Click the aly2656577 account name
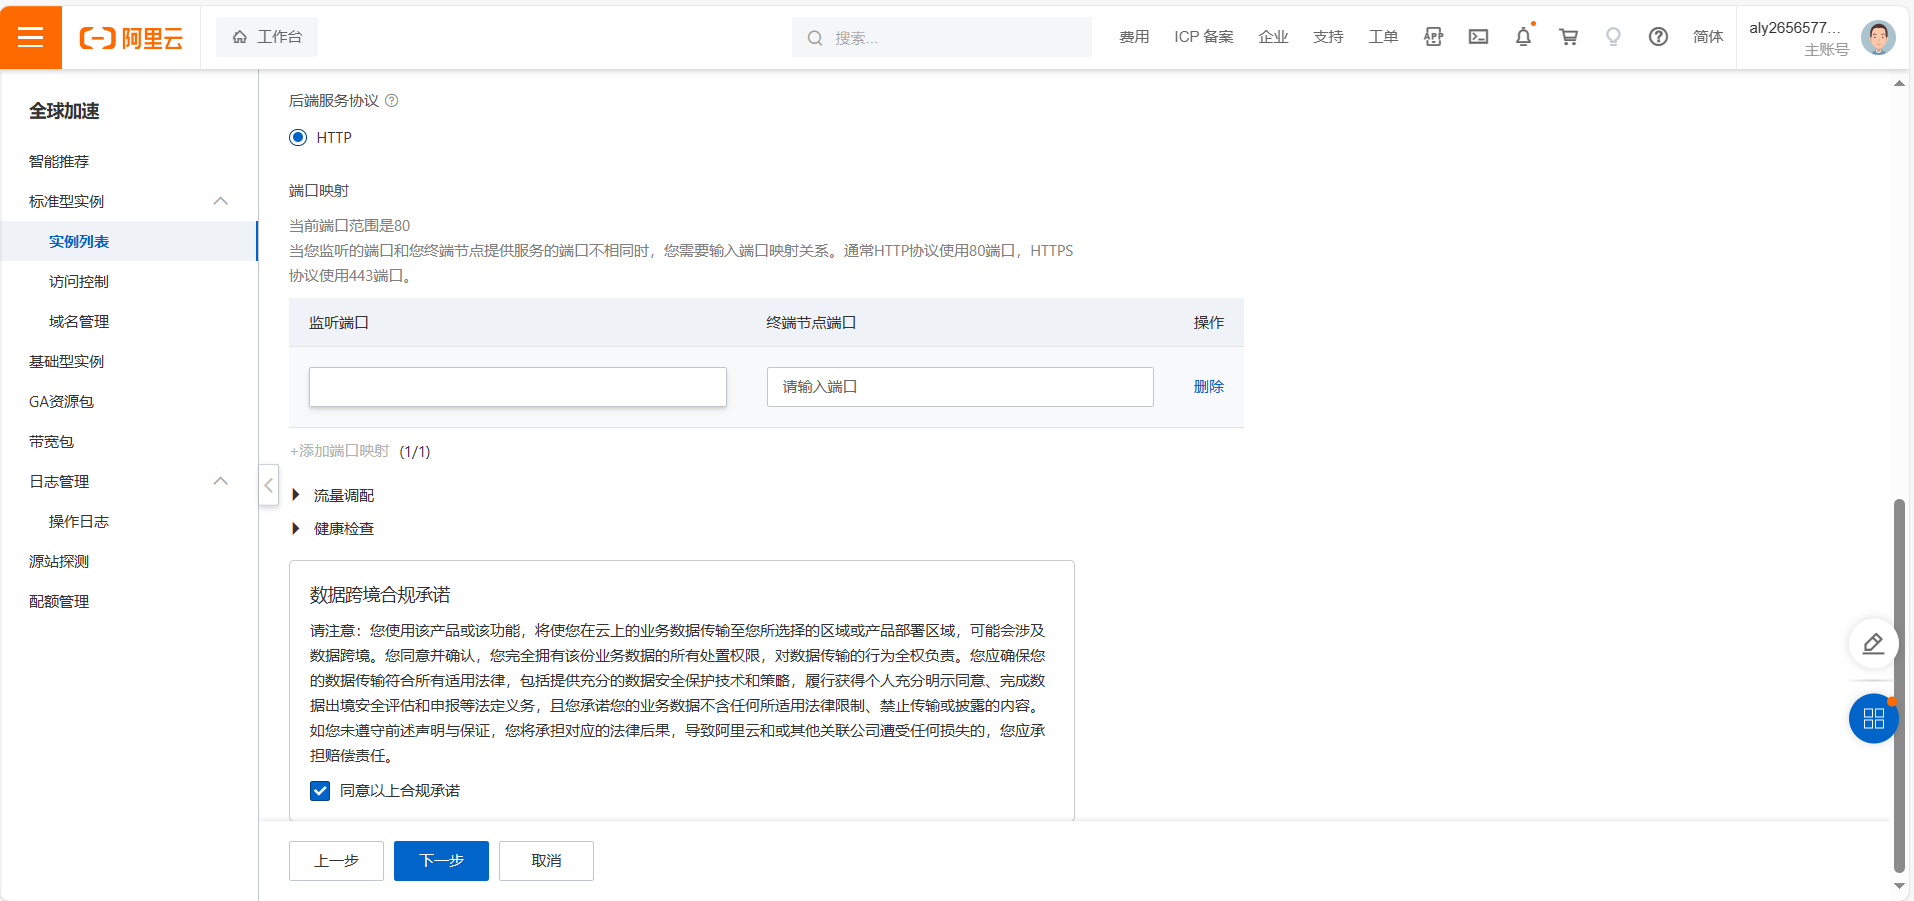1914x901 pixels. (1794, 28)
